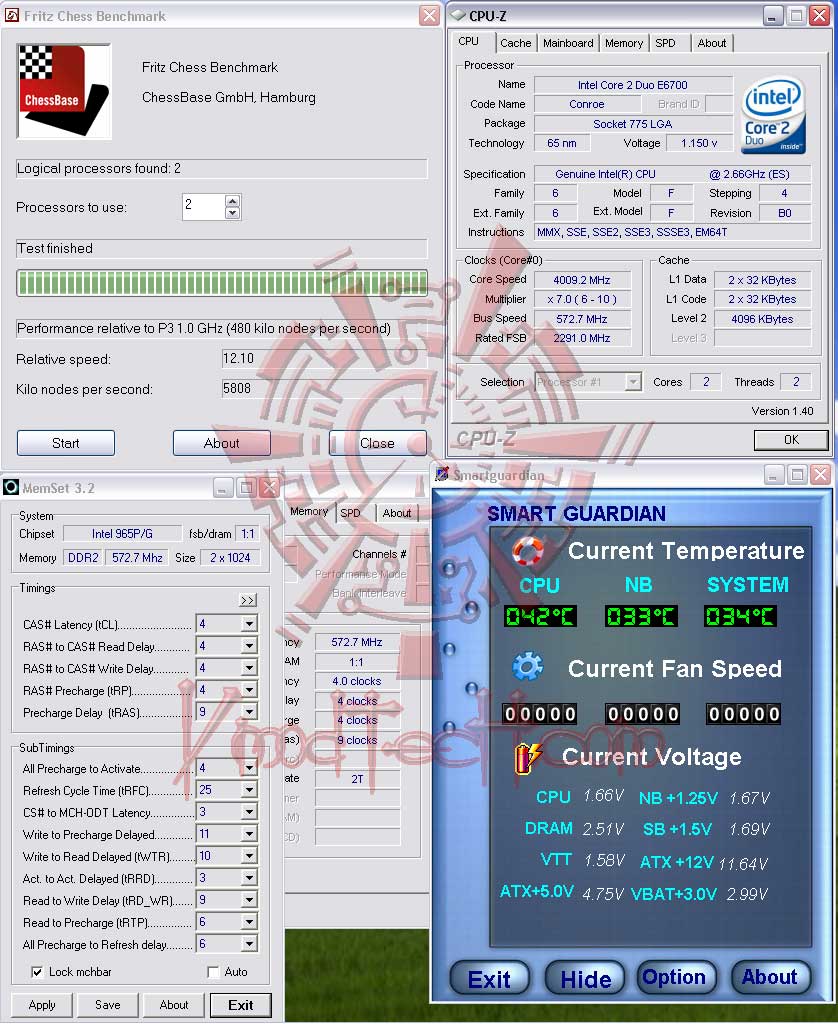Open About in MemSet
Screen dimensions: 838x1024
coord(174,1005)
